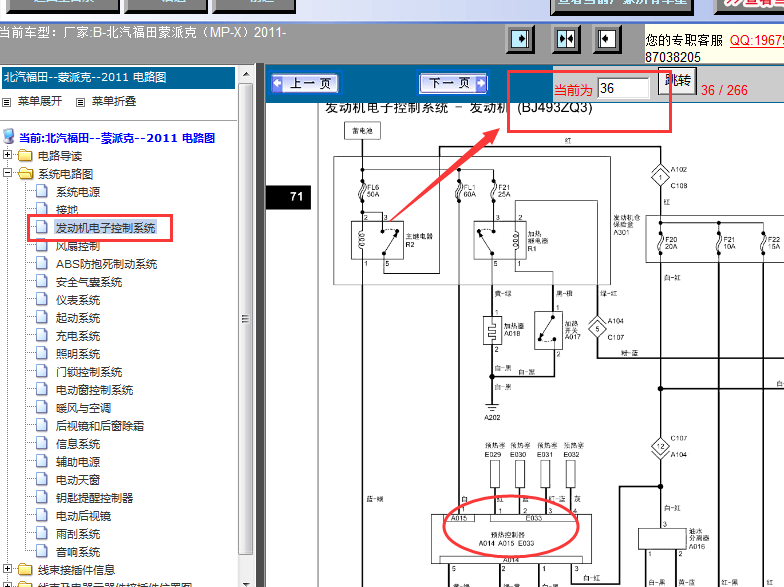Open 雨刮系统 entry
This screenshot has width=784, height=587.
78,534
